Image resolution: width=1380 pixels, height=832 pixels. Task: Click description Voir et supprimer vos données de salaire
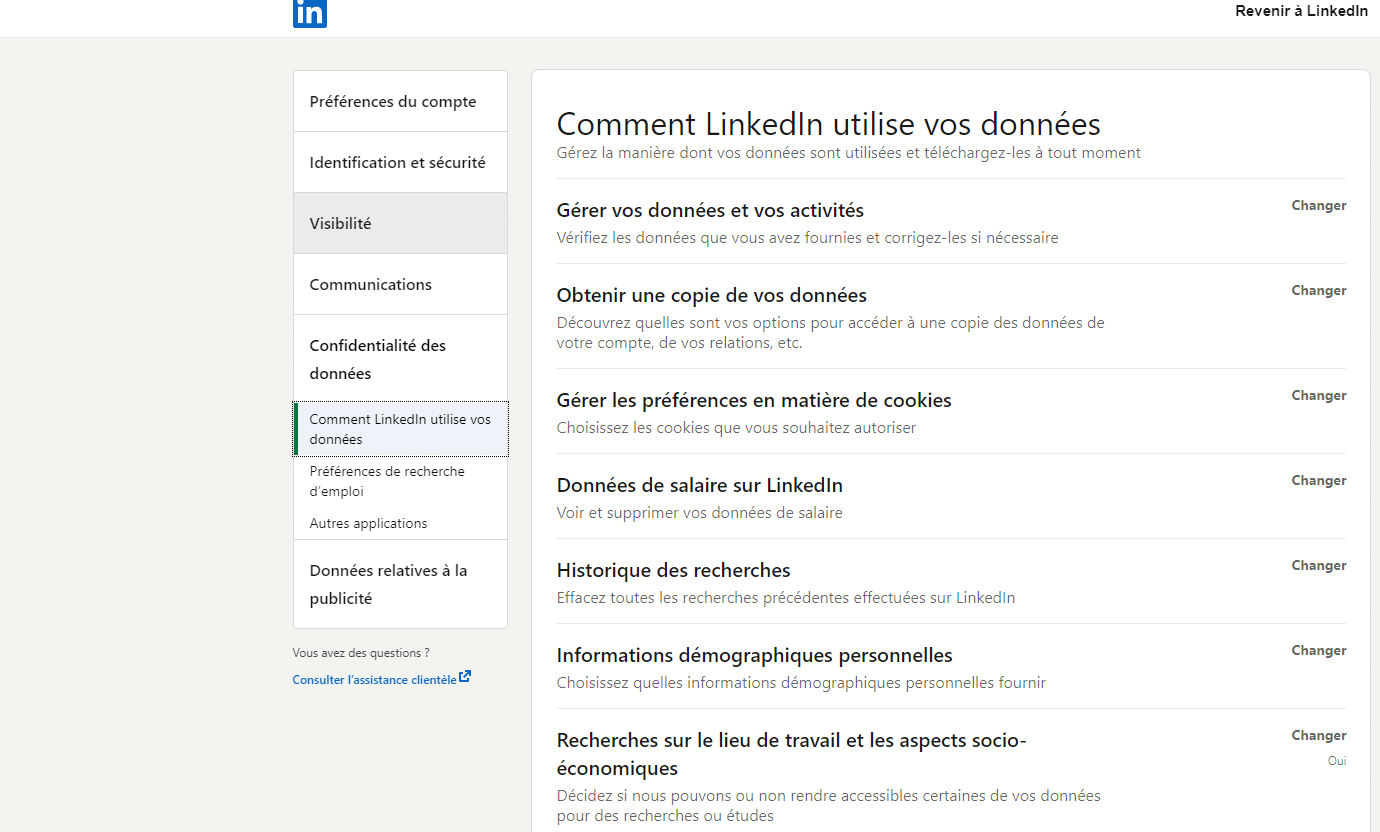[x=700, y=513]
